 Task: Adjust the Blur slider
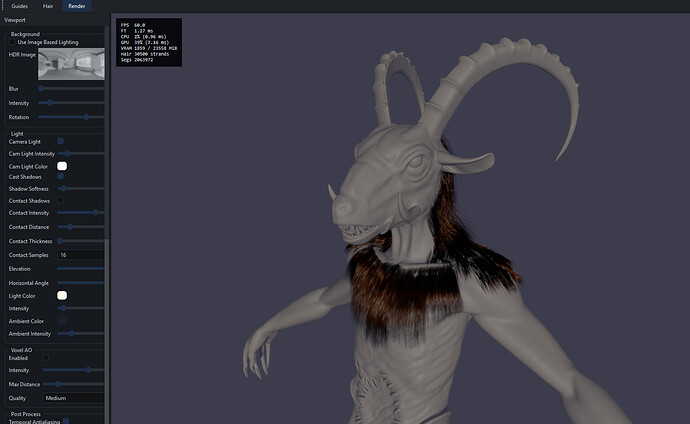click(71, 88)
